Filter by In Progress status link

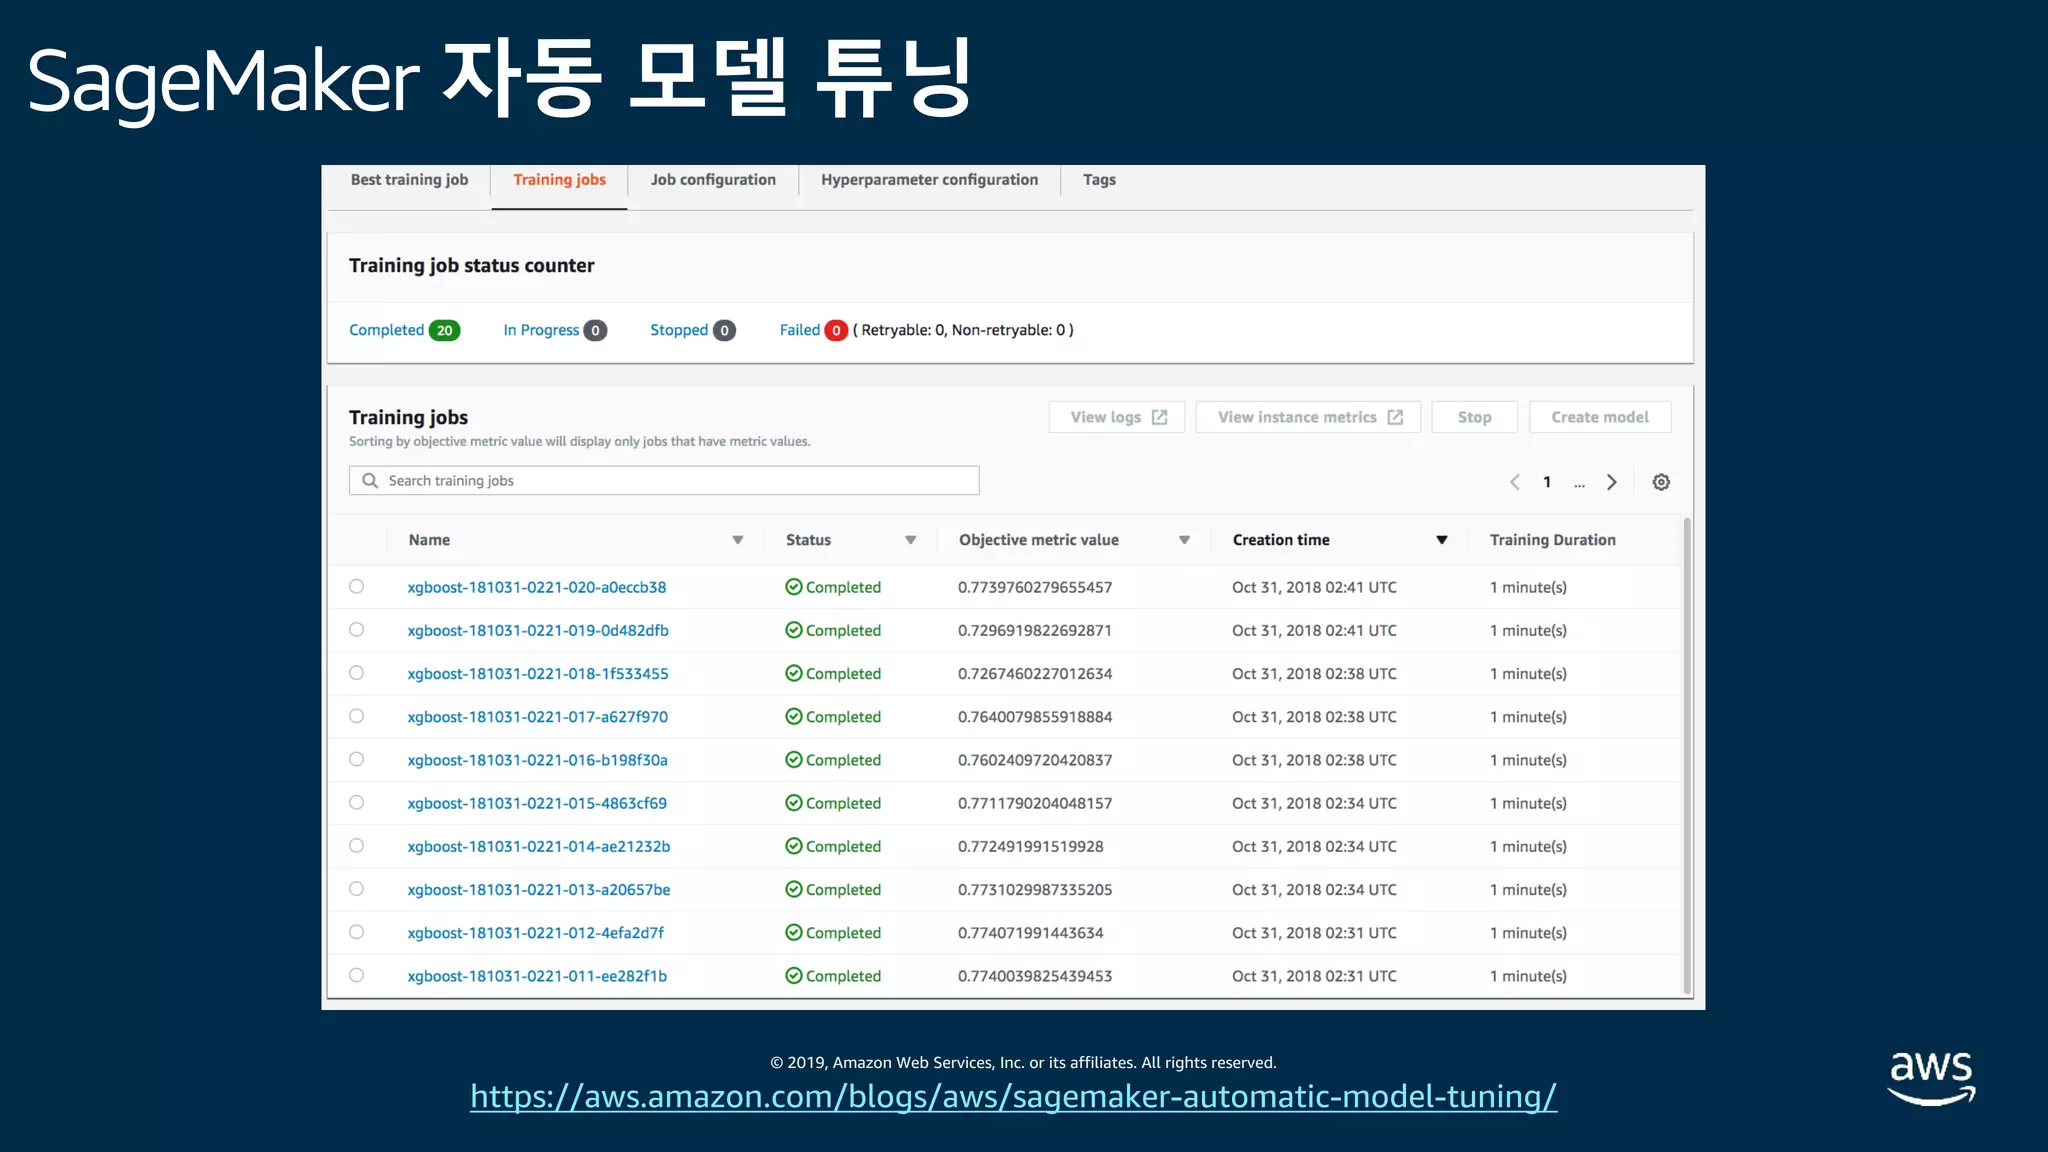(541, 330)
